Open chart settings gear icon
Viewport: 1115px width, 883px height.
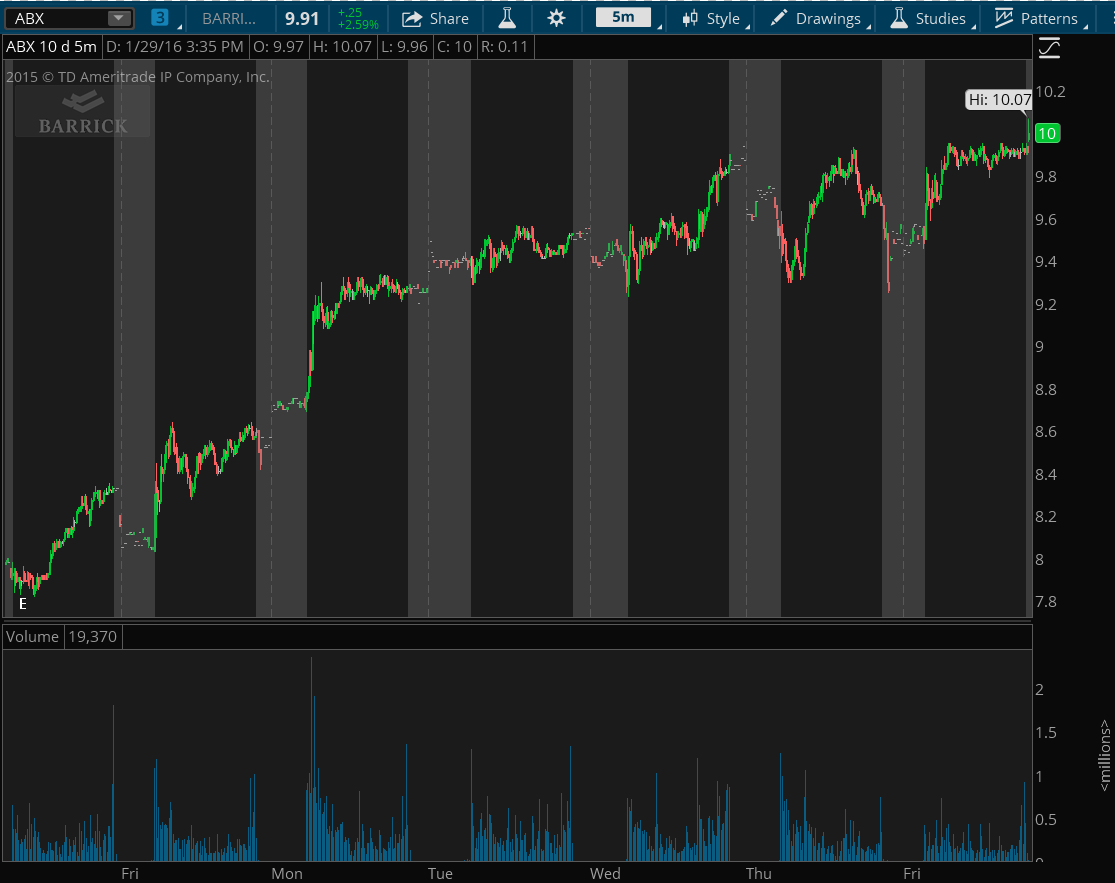[x=556, y=18]
